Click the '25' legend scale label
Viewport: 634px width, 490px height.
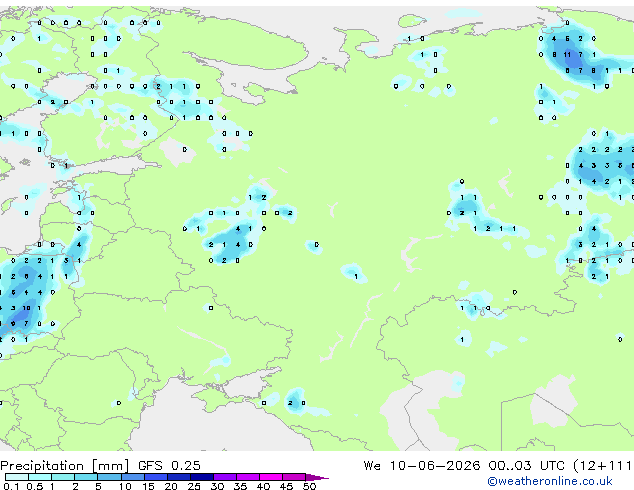coord(194,486)
